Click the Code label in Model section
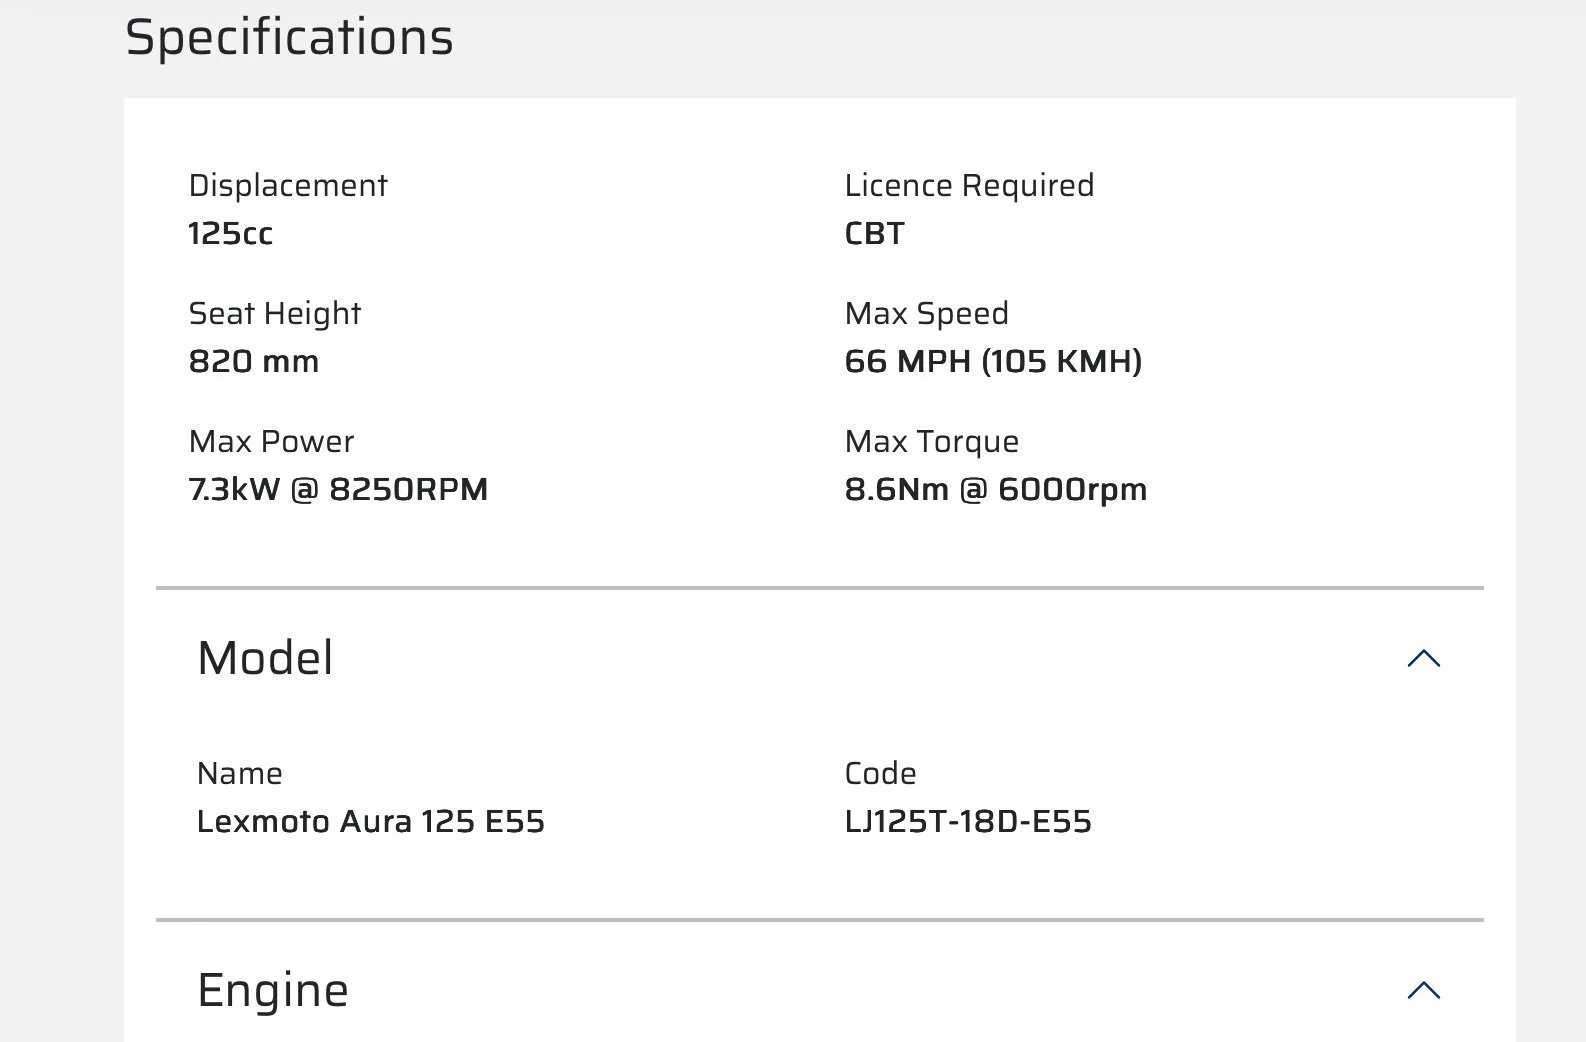1586x1042 pixels. tap(880, 773)
